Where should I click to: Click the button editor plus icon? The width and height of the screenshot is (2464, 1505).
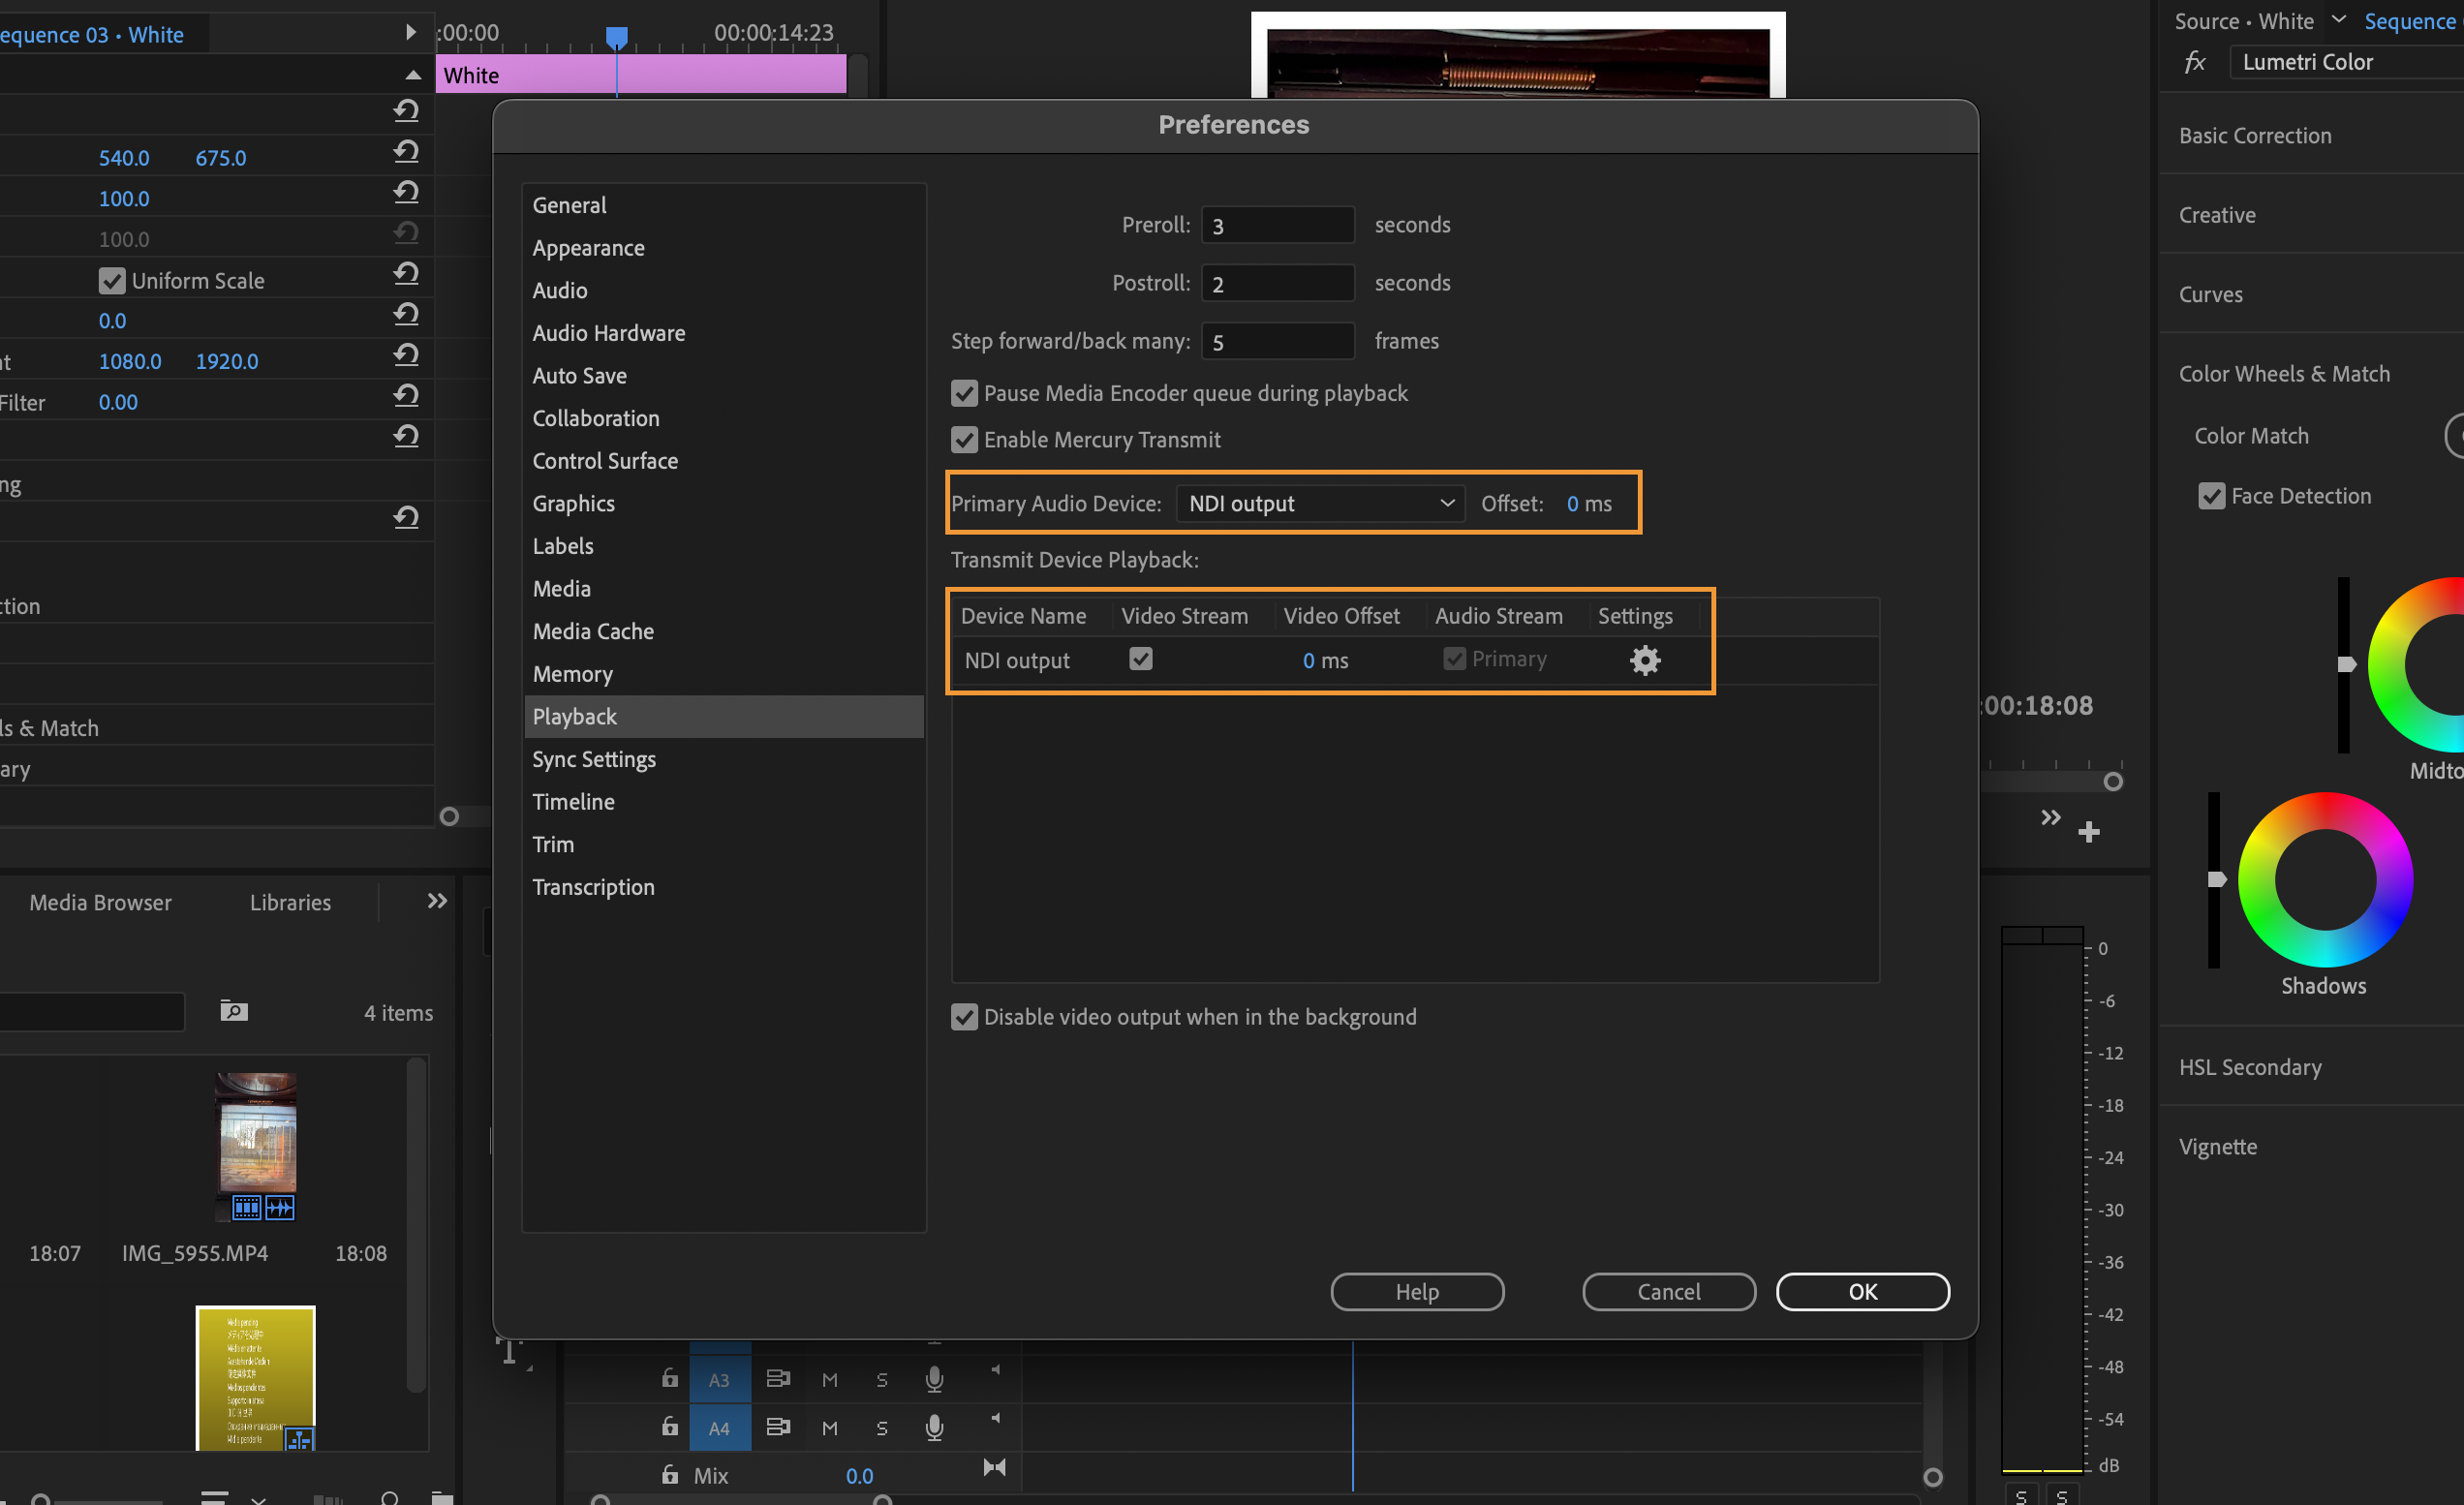[x=2088, y=831]
